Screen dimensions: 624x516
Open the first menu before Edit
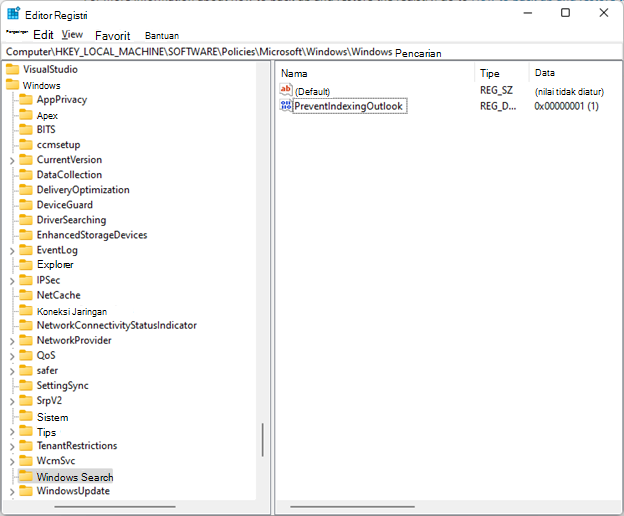[17, 32]
